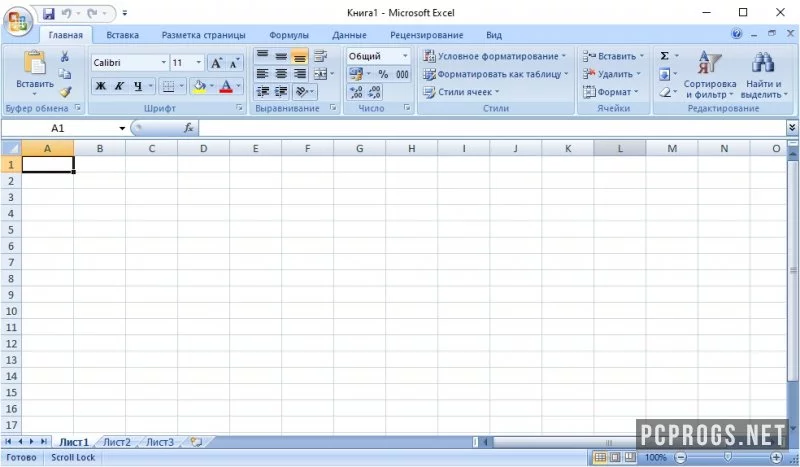Open the Вид tab

(494, 35)
